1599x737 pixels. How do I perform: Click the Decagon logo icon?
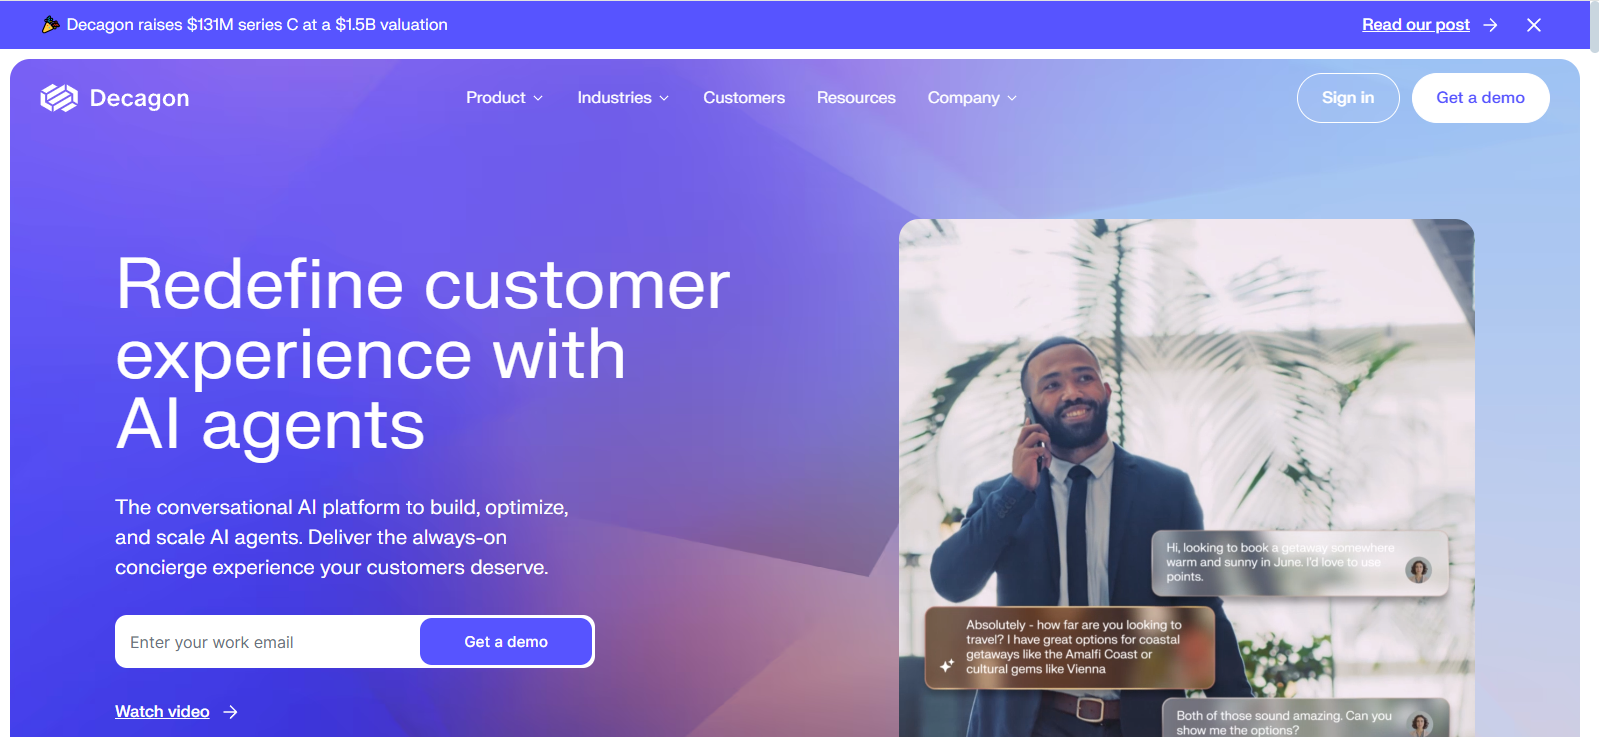pos(59,98)
